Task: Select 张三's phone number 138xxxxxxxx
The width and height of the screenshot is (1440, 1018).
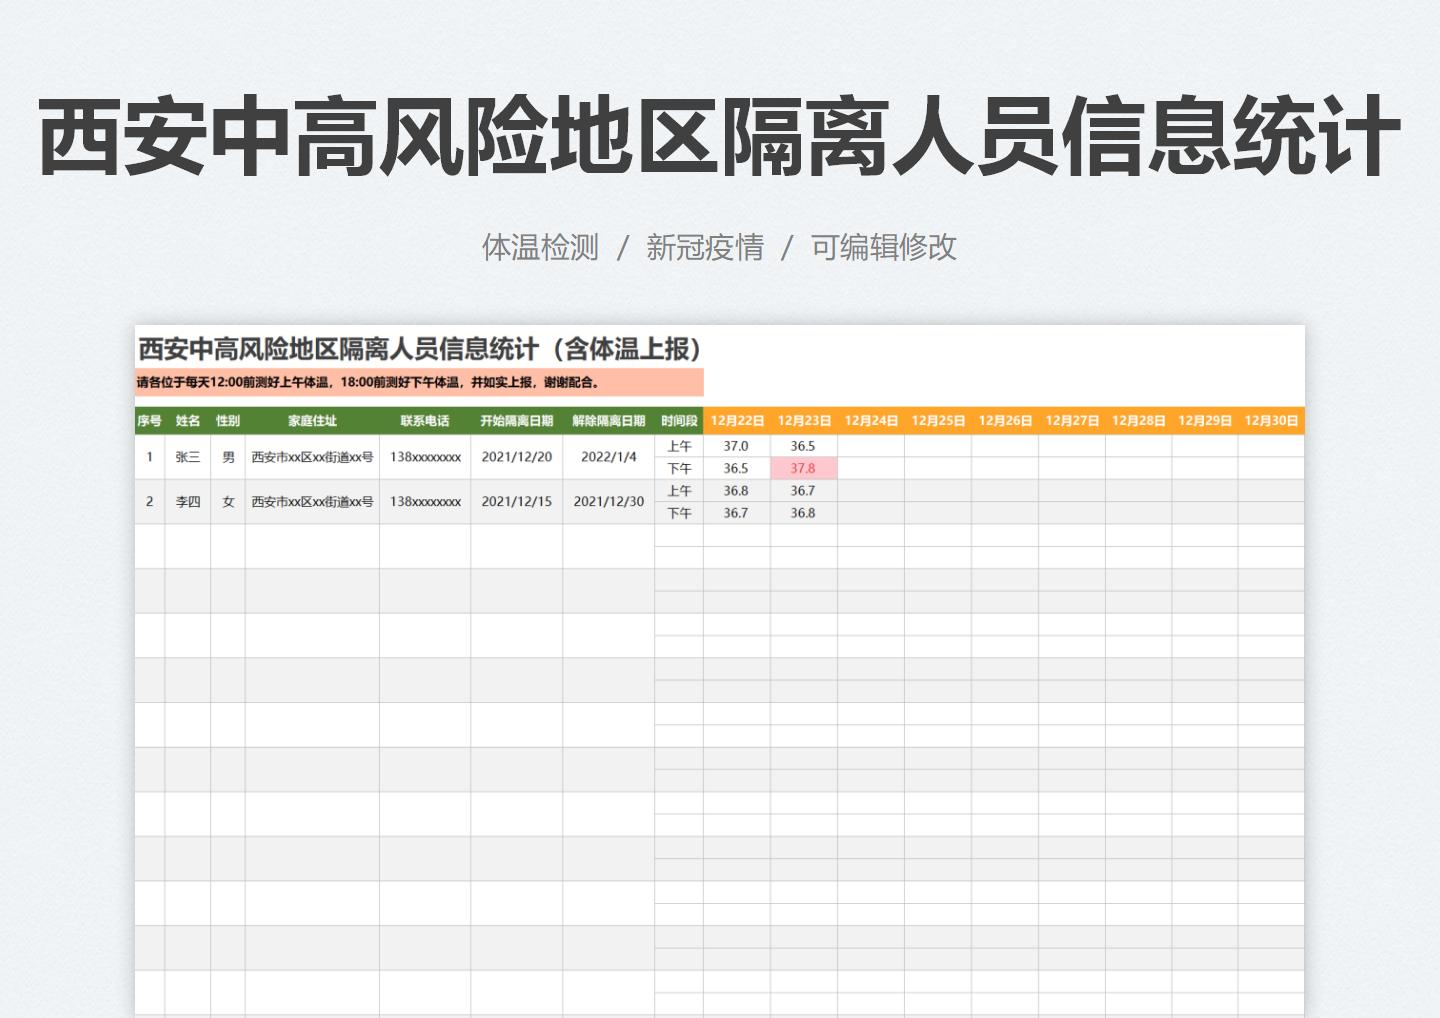Action: pyautogui.click(x=425, y=457)
